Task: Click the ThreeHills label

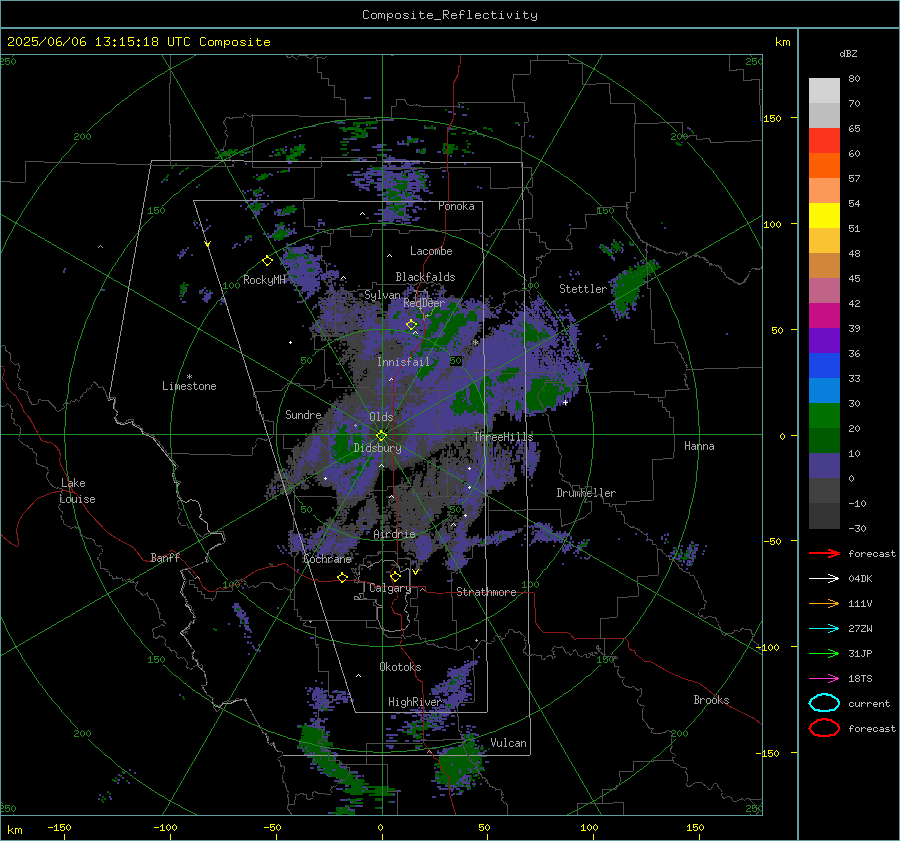Action: click(x=503, y=437)
